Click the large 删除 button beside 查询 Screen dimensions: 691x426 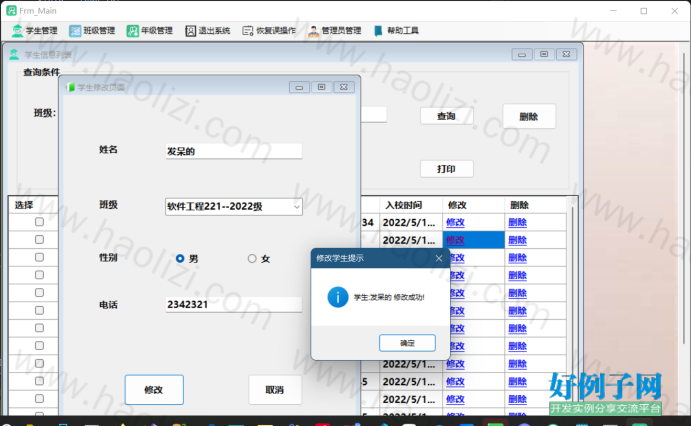point(529,117)
